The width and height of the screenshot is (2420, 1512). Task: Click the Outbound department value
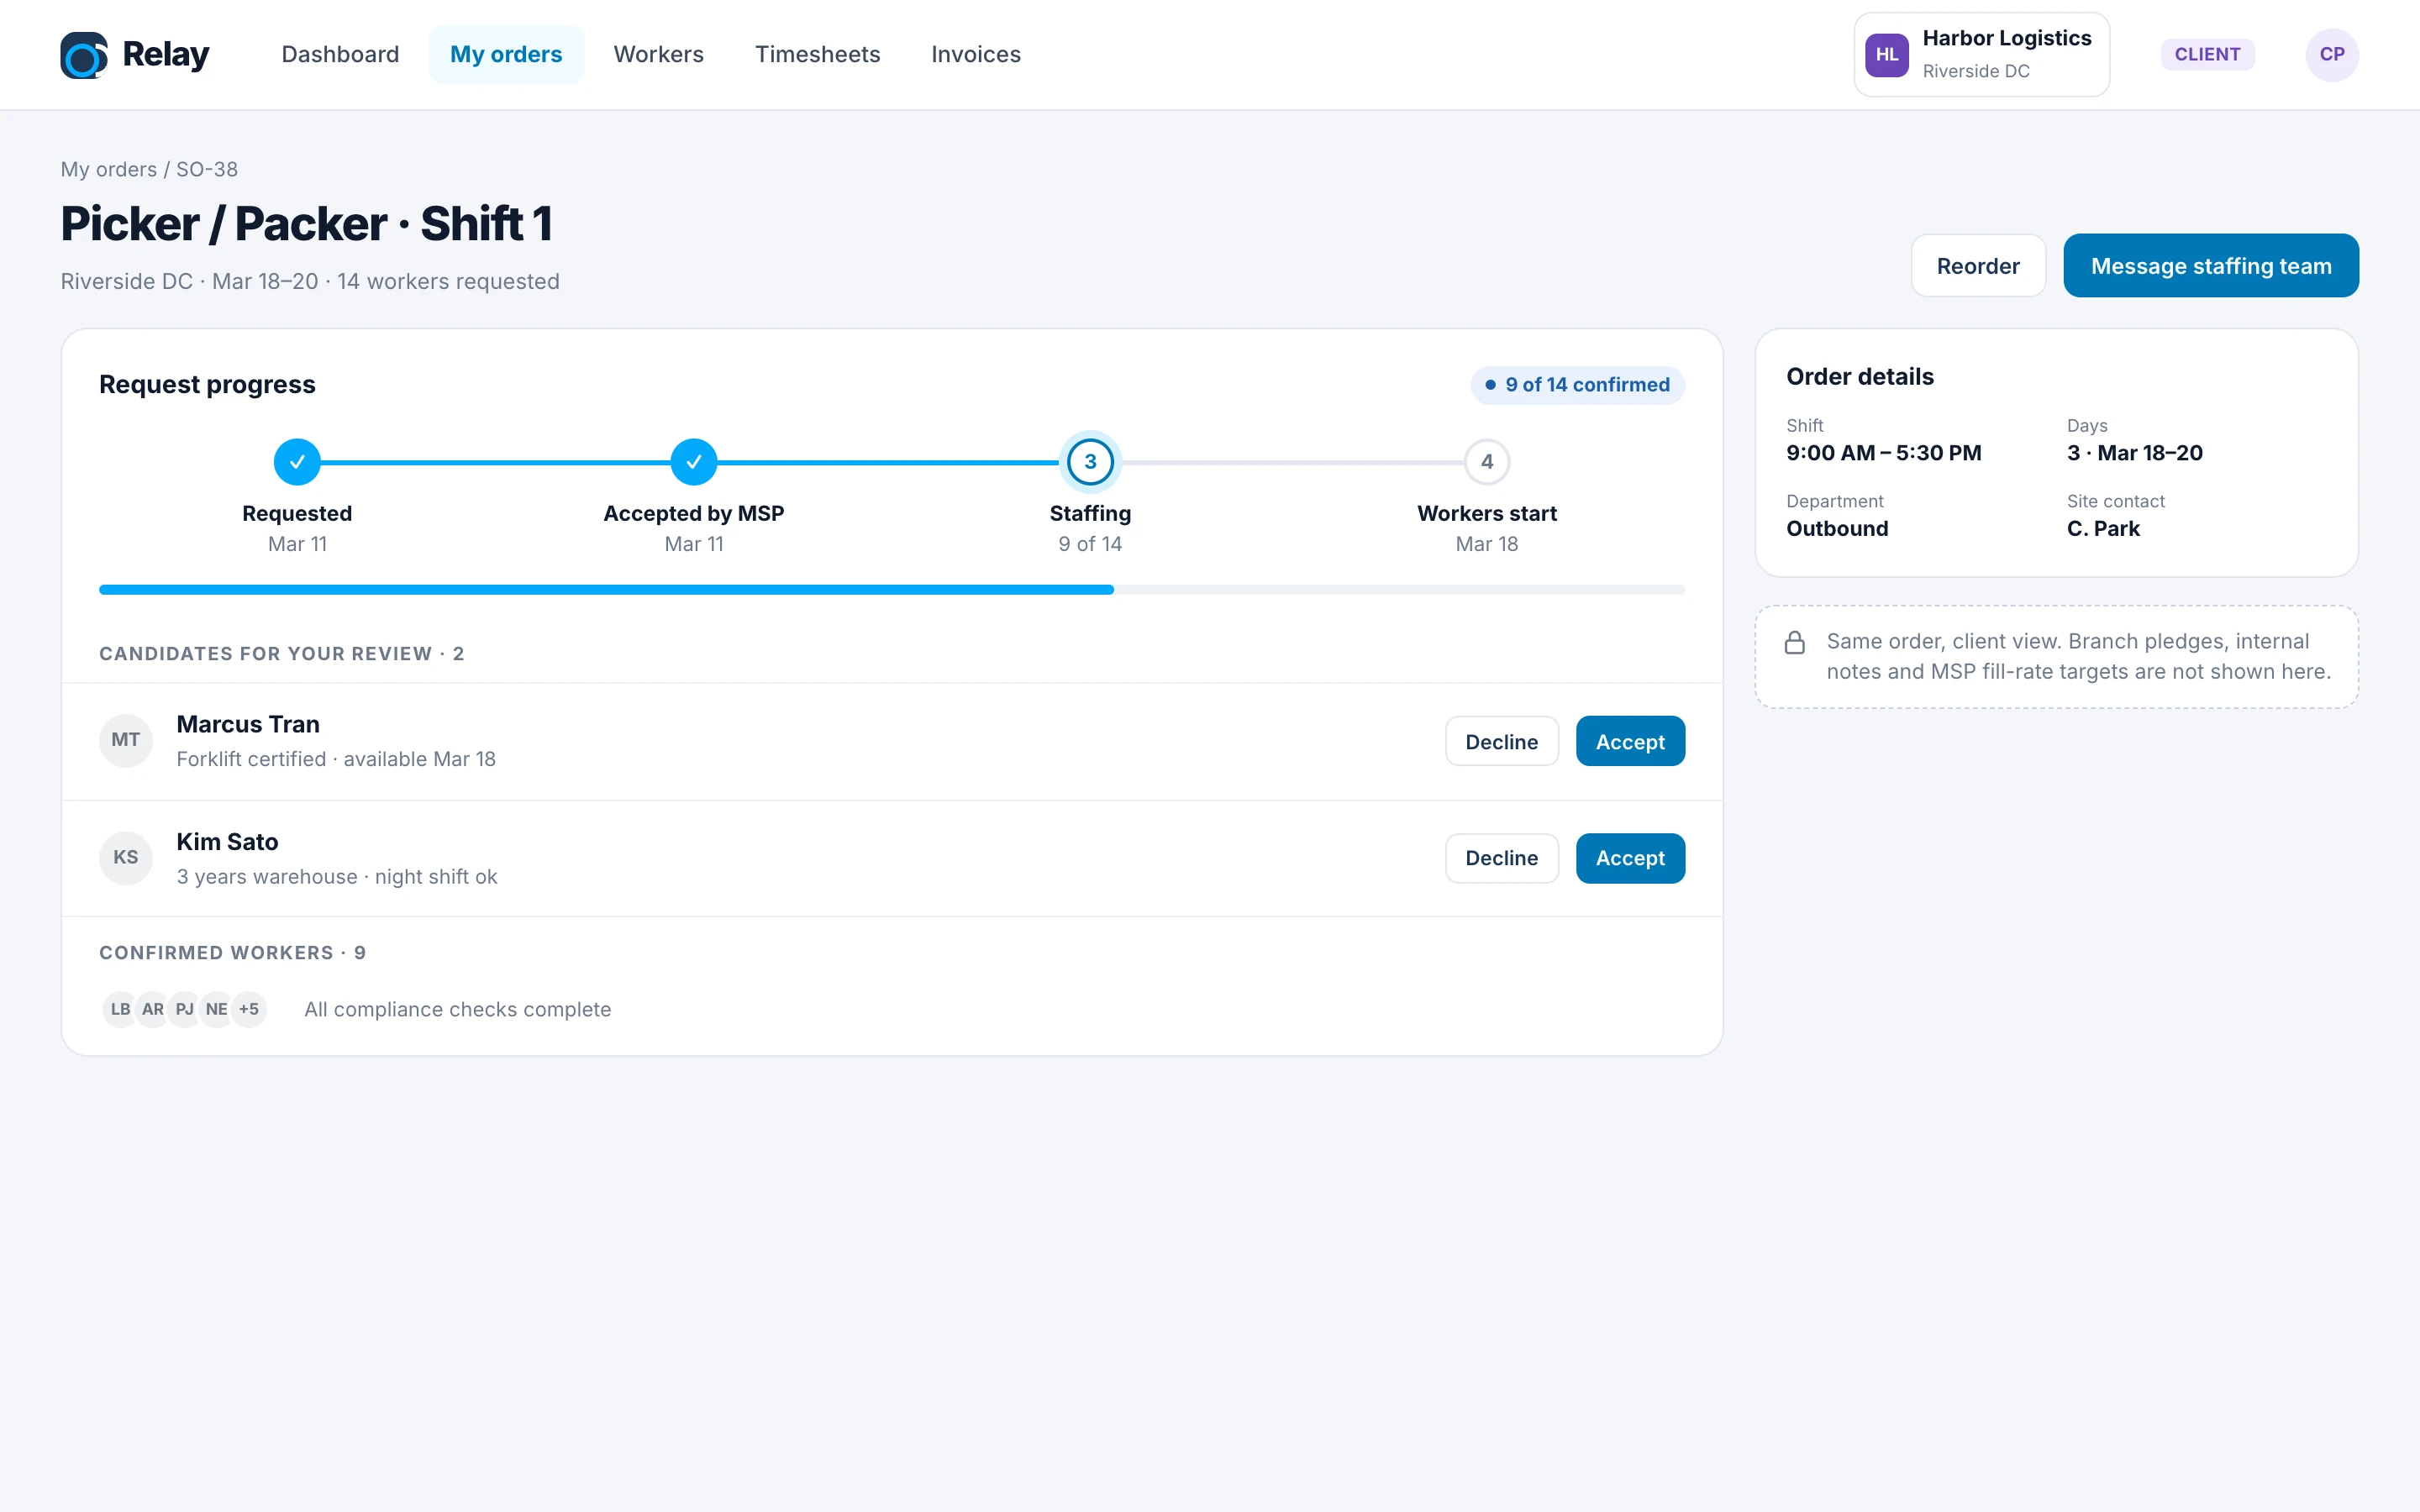(1837, 529)
